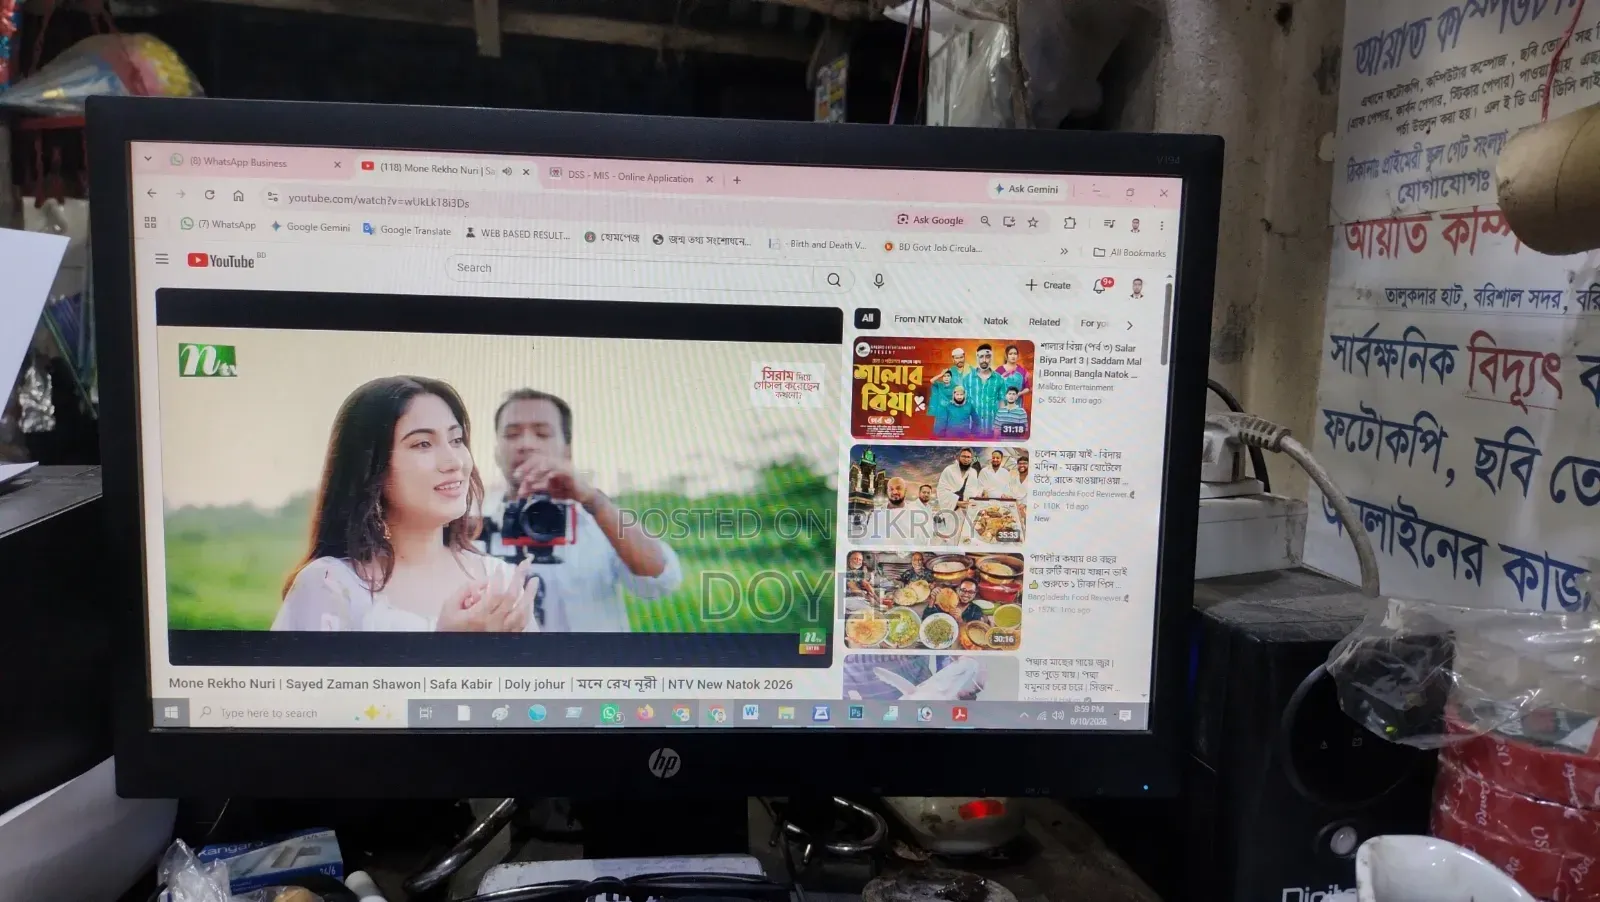
Task: Open Chrome's three-dot menu
Action: [1161, 226]
